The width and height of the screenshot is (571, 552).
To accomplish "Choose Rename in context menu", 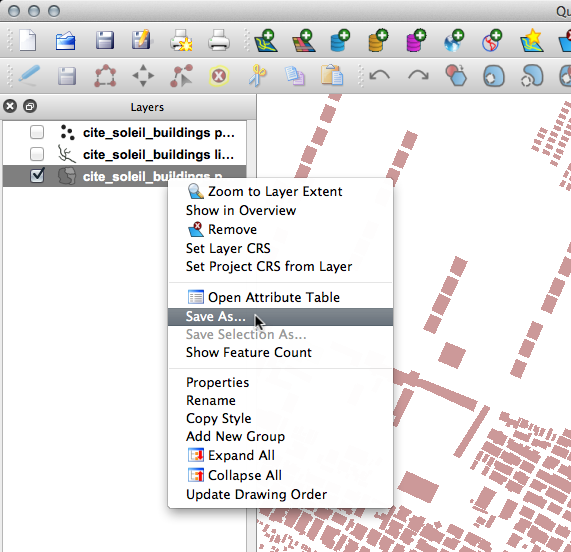I will (x=280, y=401).
